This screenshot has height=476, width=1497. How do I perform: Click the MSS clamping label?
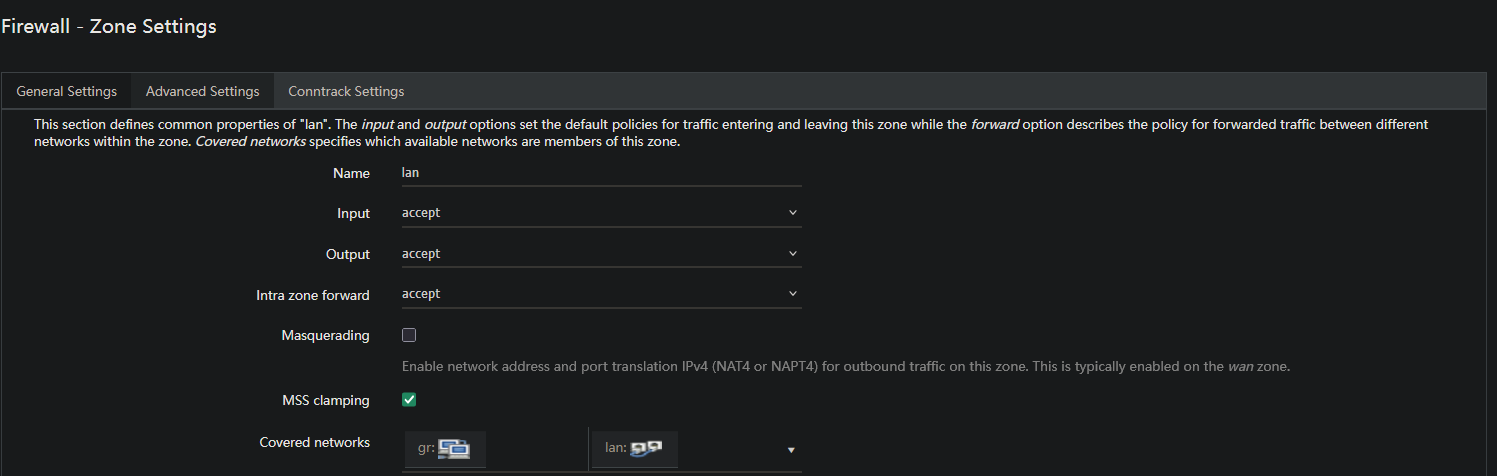[x=325, y=400]
